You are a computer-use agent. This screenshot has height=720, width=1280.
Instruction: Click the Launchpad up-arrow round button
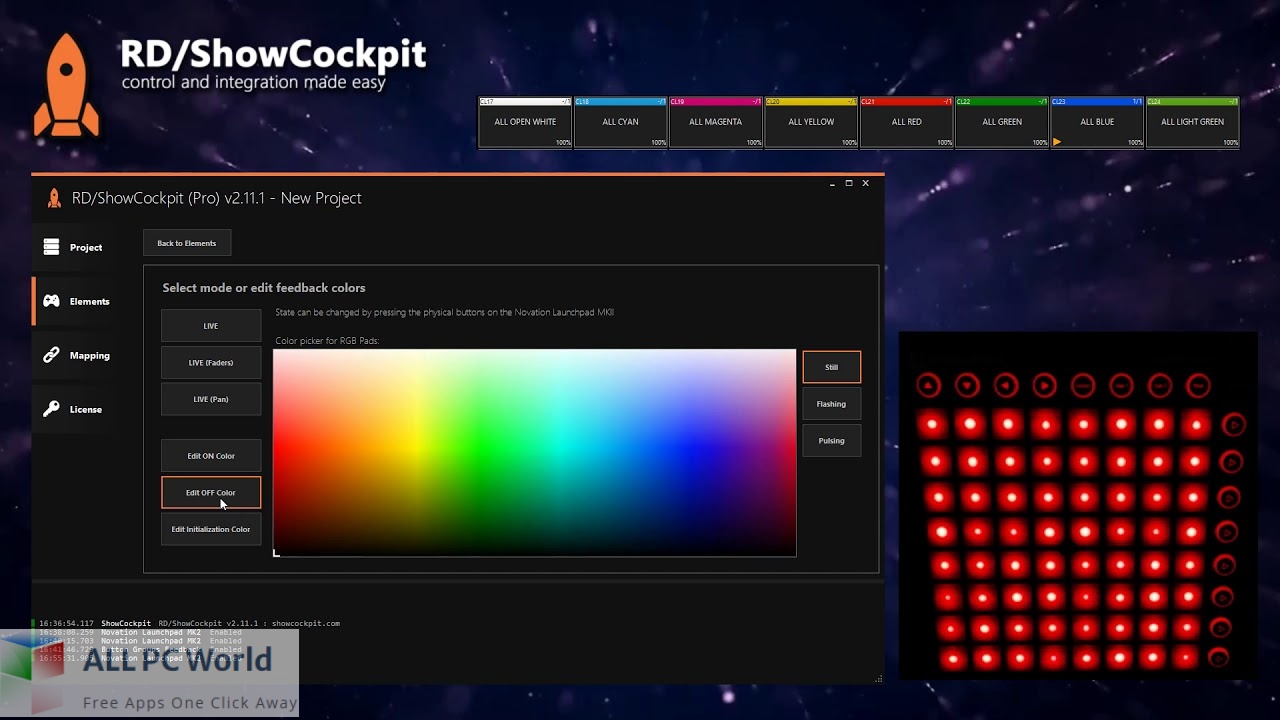929,385
